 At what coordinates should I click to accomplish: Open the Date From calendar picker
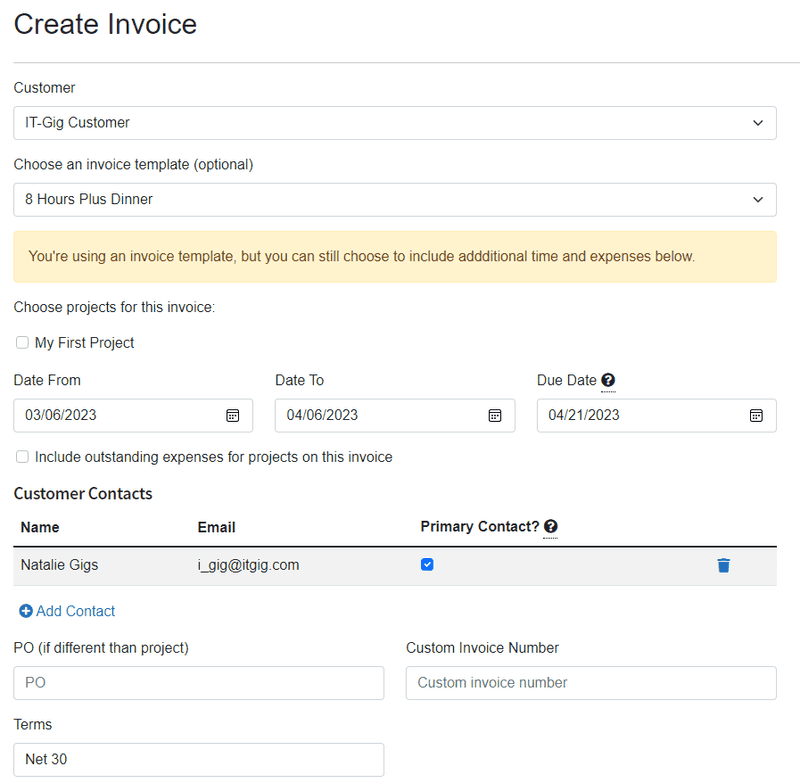pyautogui.click(x=232, y=415)
